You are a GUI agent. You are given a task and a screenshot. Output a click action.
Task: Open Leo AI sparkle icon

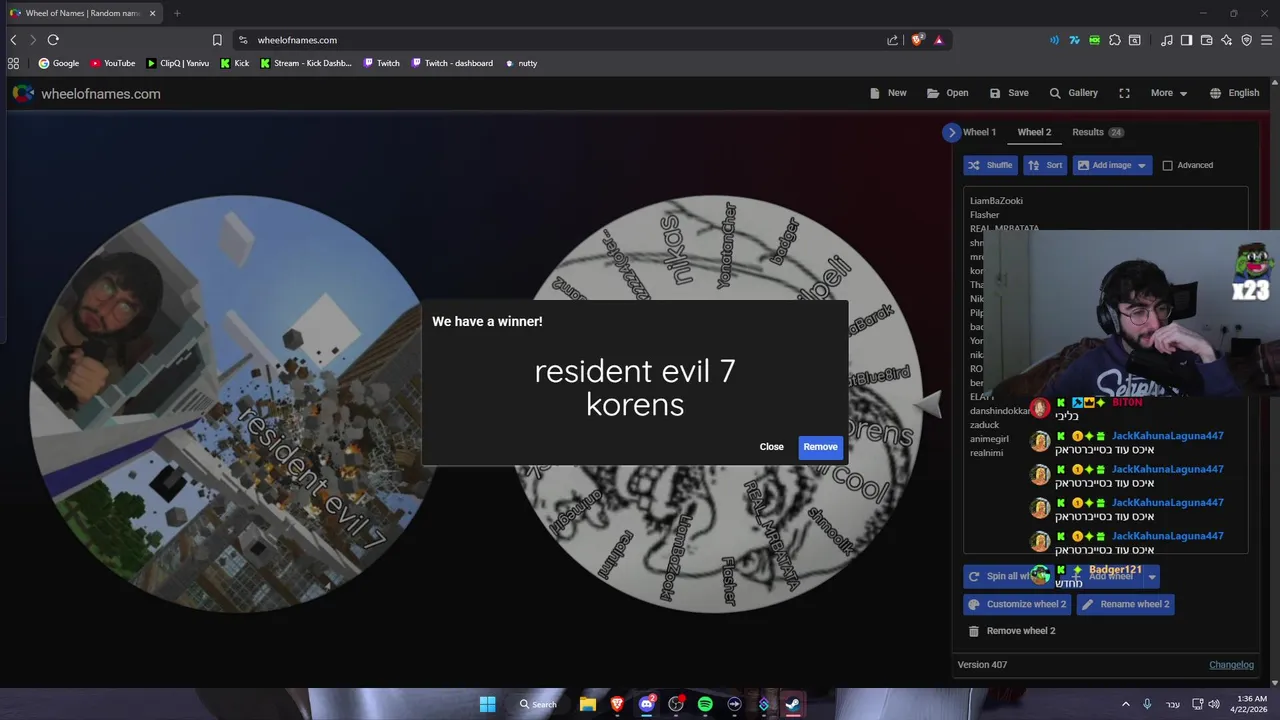pyautogui.click(x=1226, y=40)
